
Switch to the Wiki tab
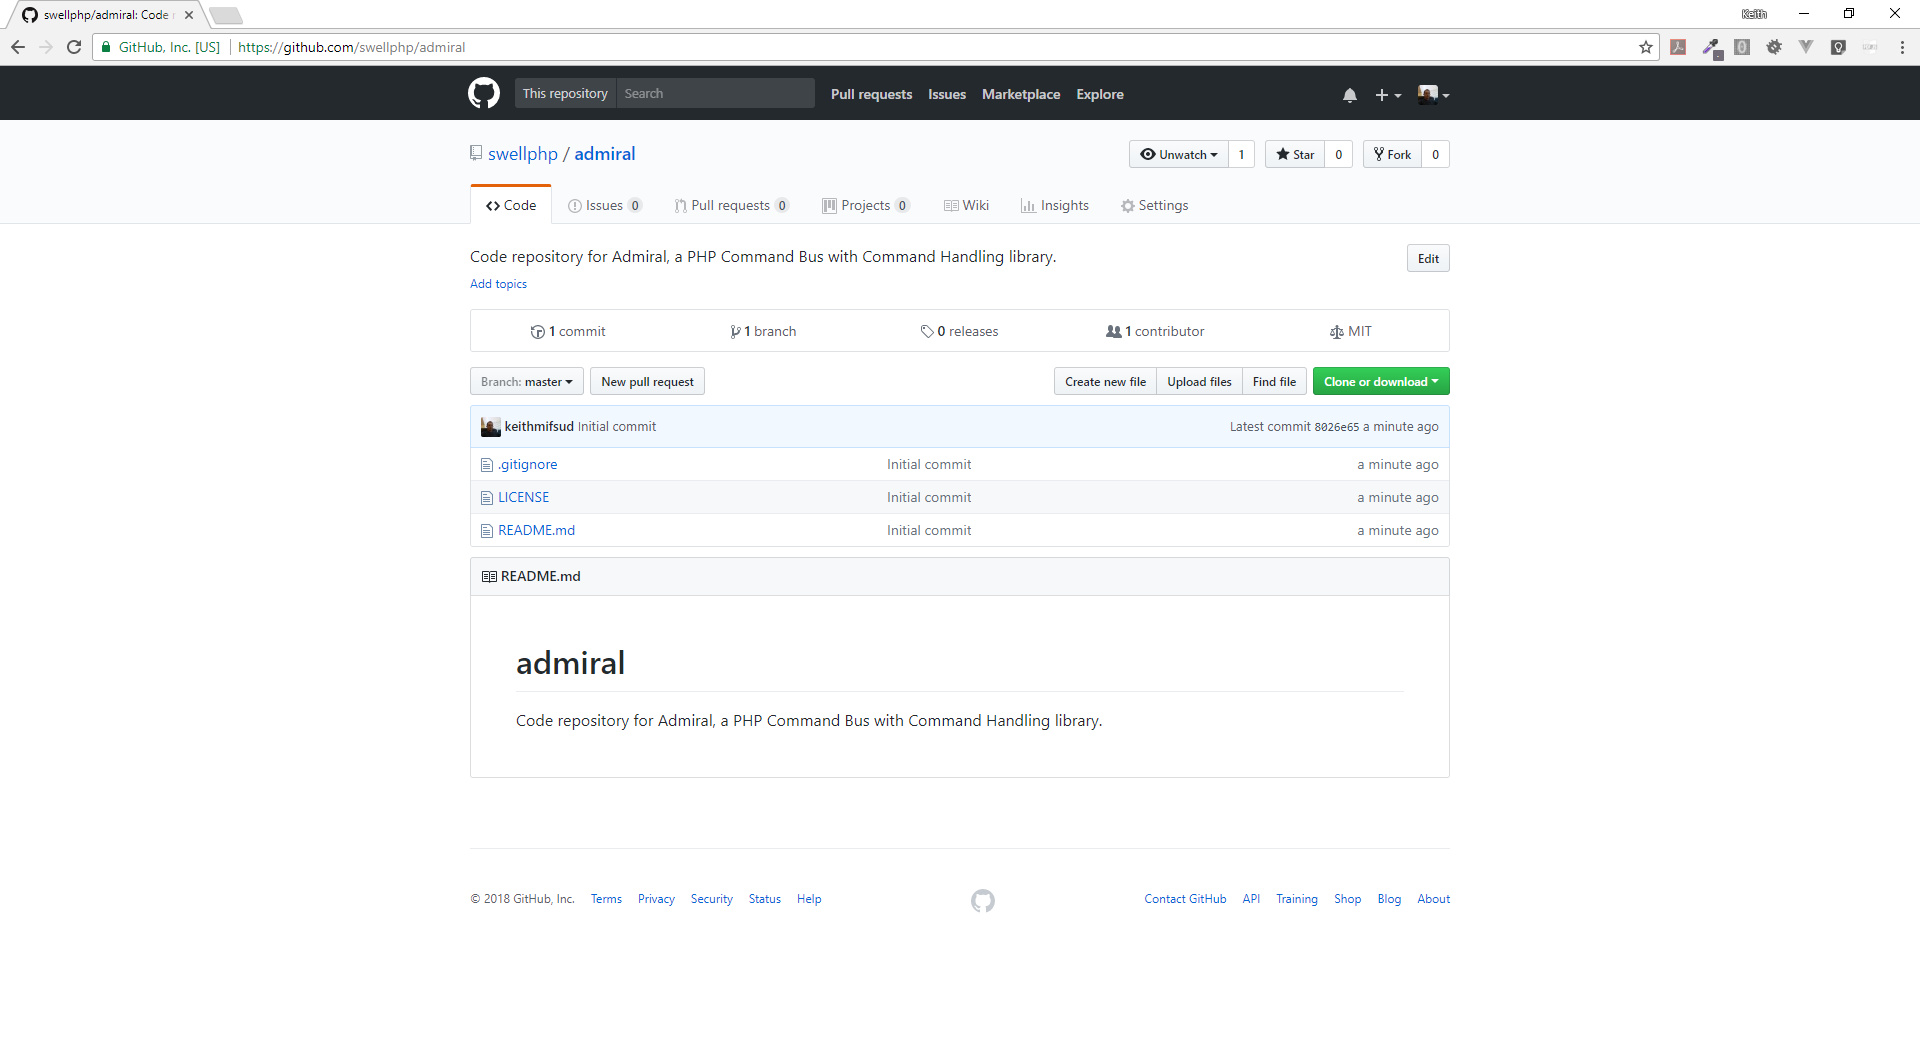coord(966,205)
